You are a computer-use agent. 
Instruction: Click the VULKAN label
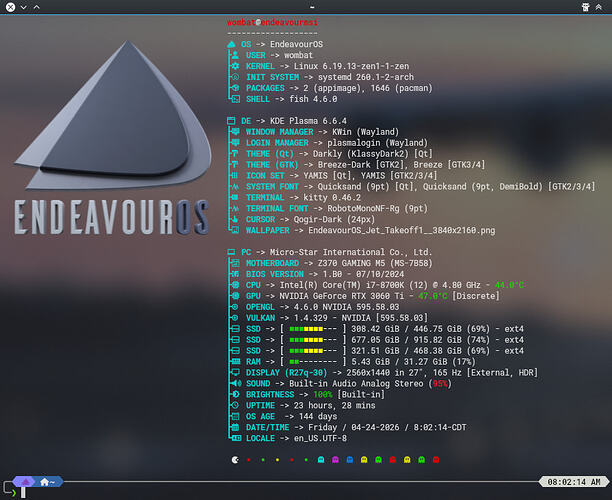click(260, 318)
